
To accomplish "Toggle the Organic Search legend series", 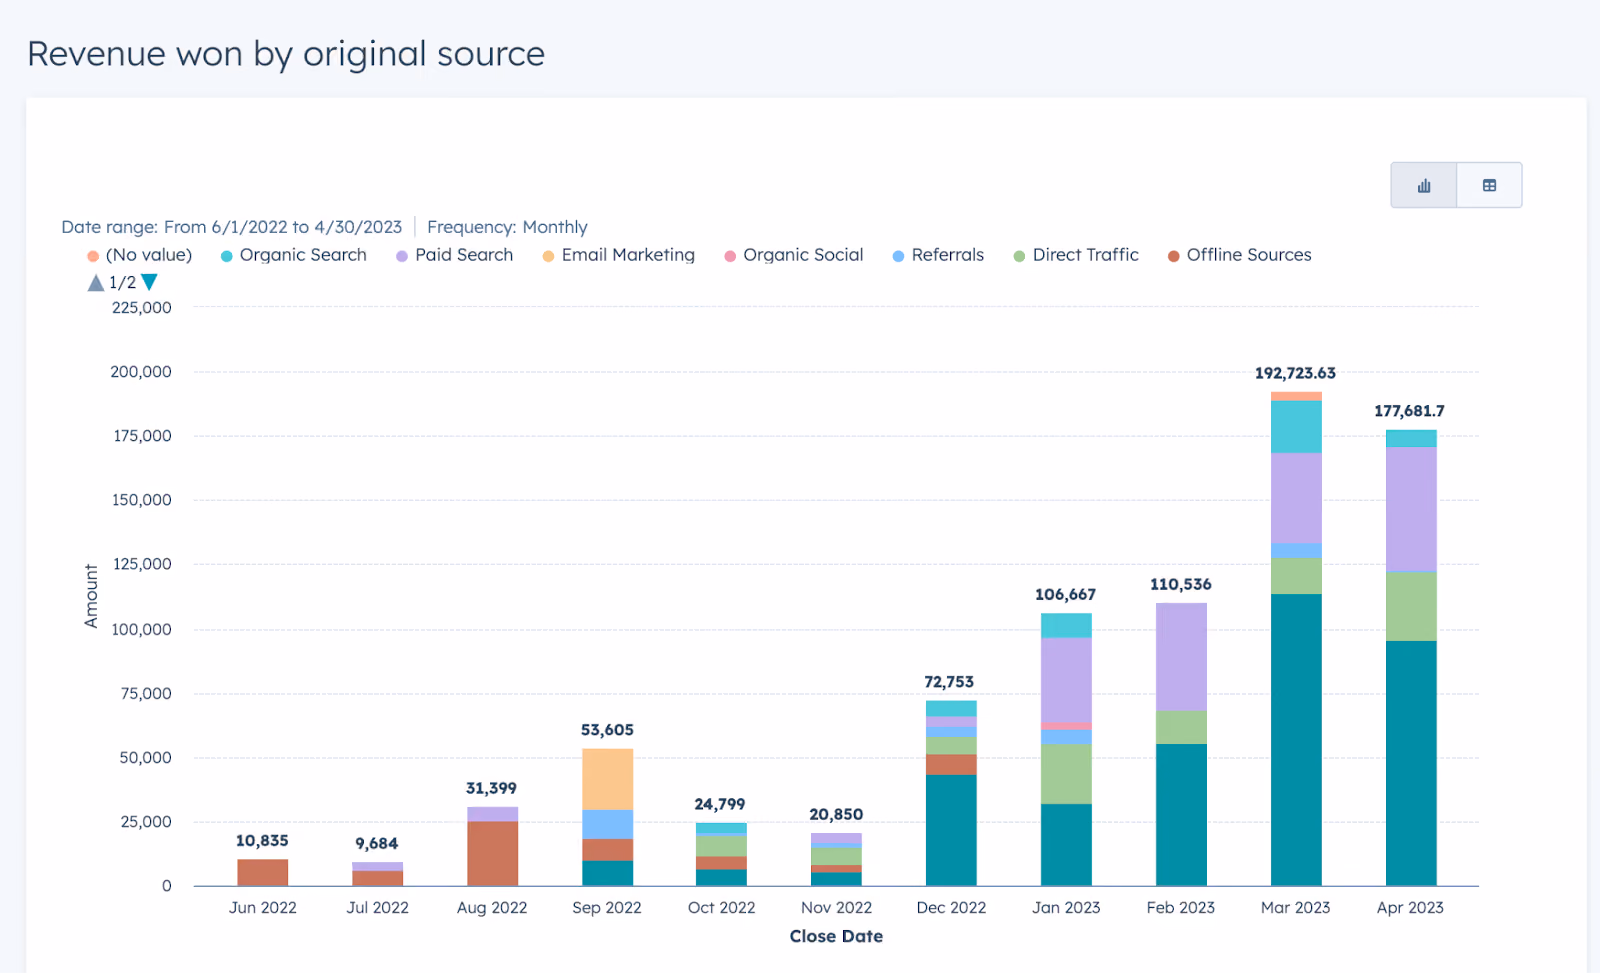I will point(293,255).
